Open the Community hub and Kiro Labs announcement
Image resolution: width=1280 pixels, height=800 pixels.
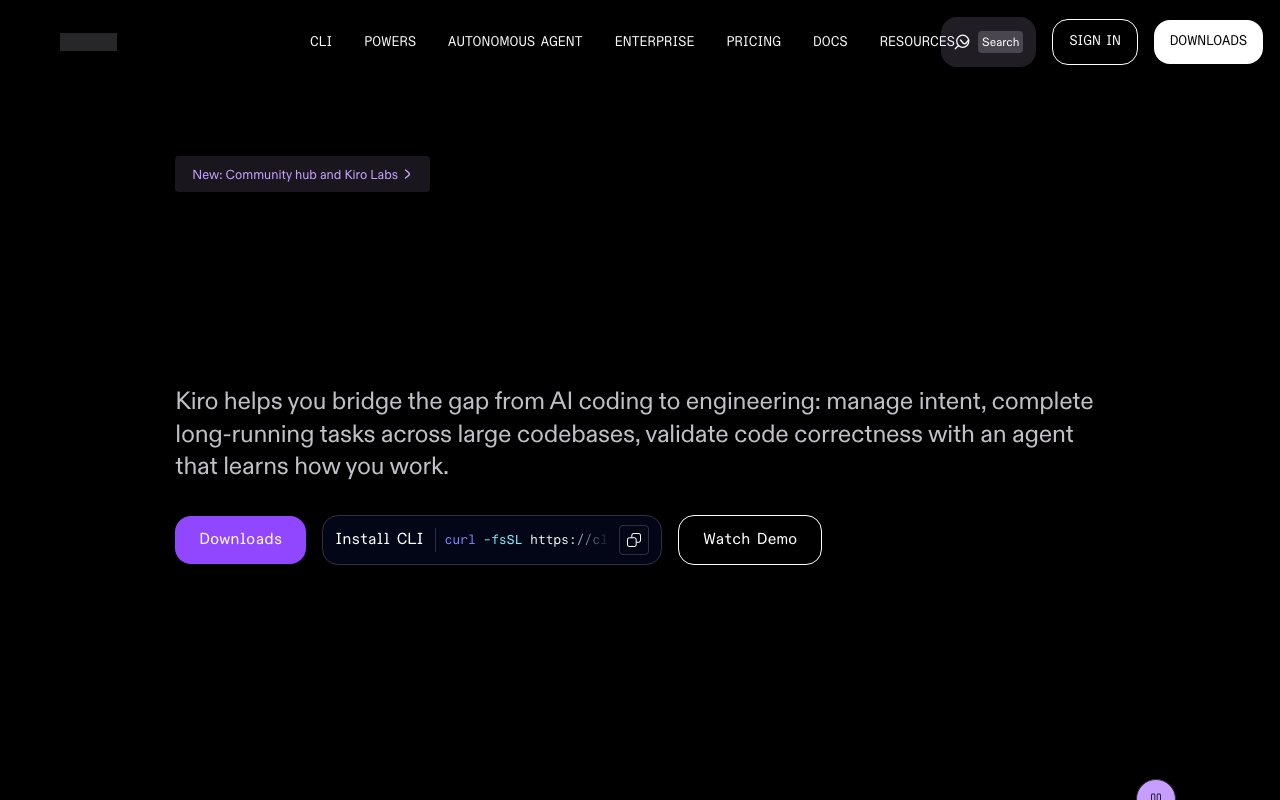pos(302,174)
